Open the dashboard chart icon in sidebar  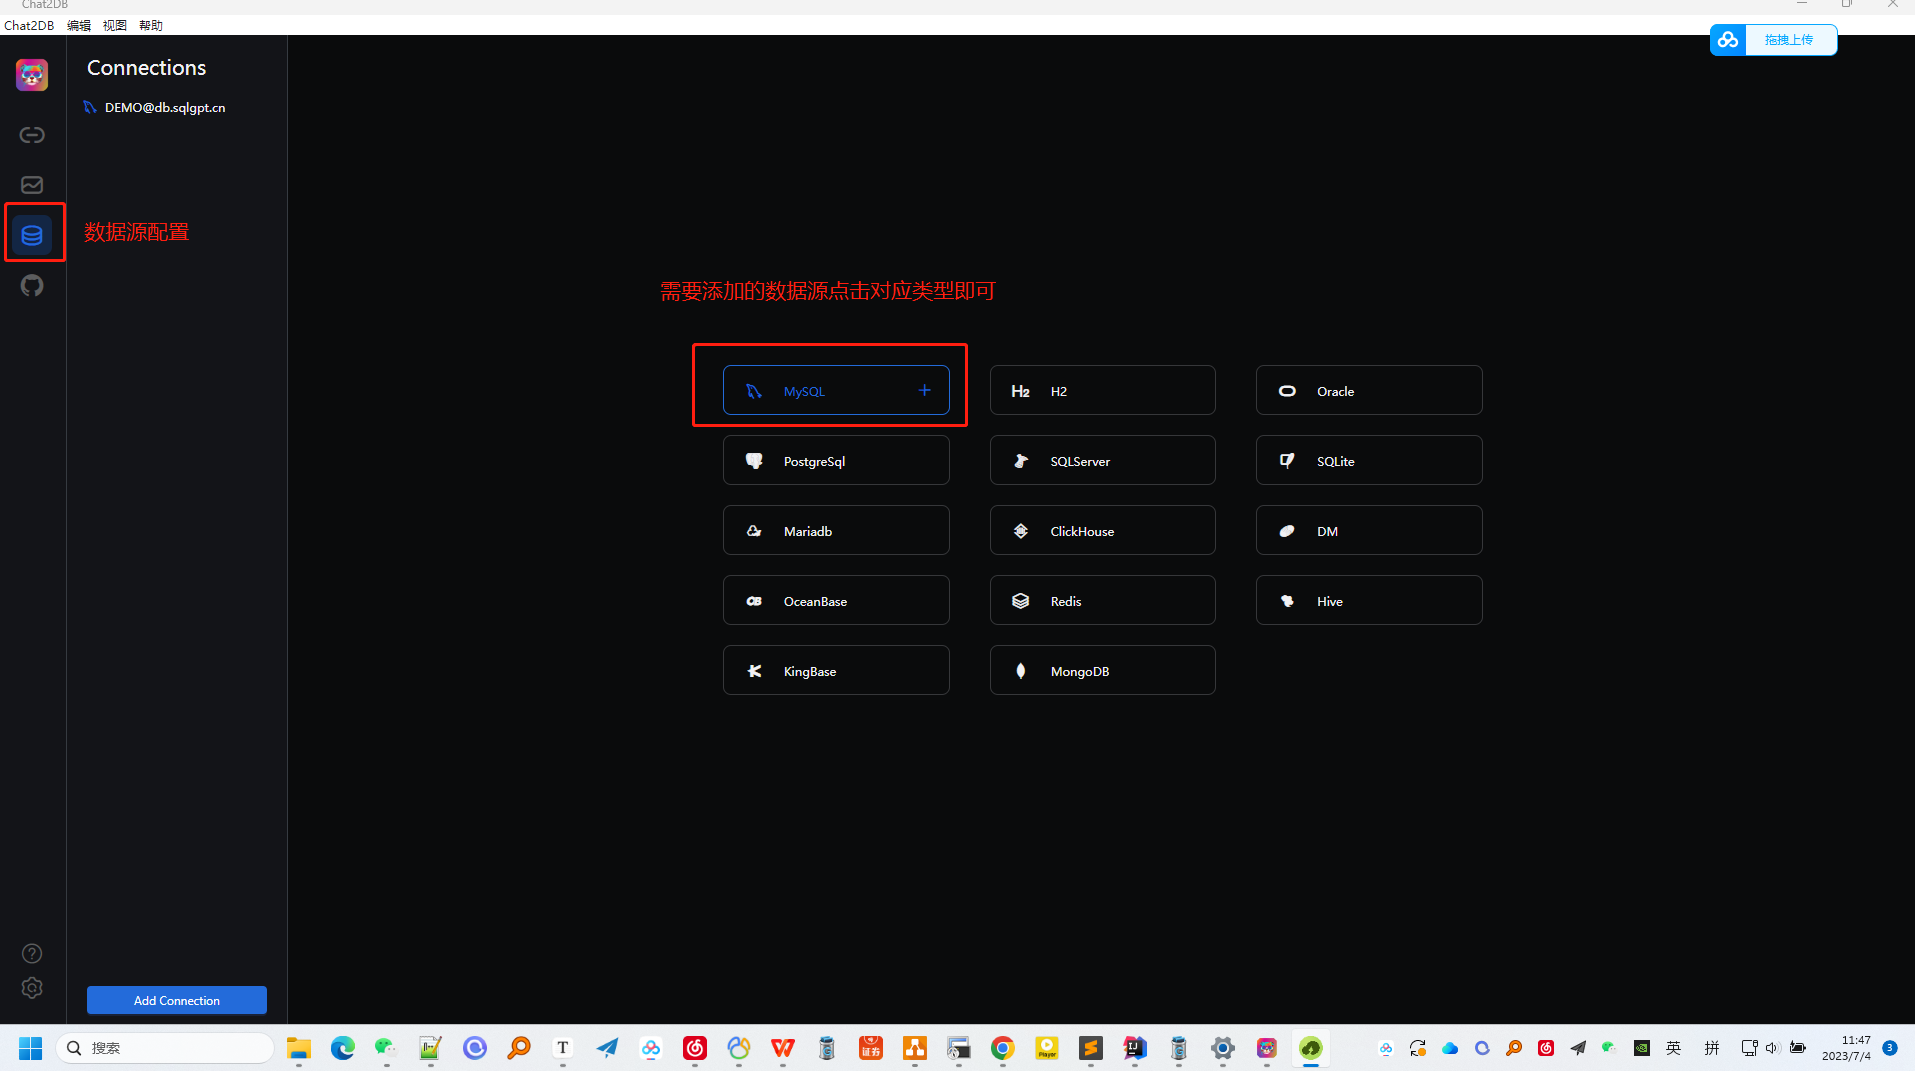point(32,185)
